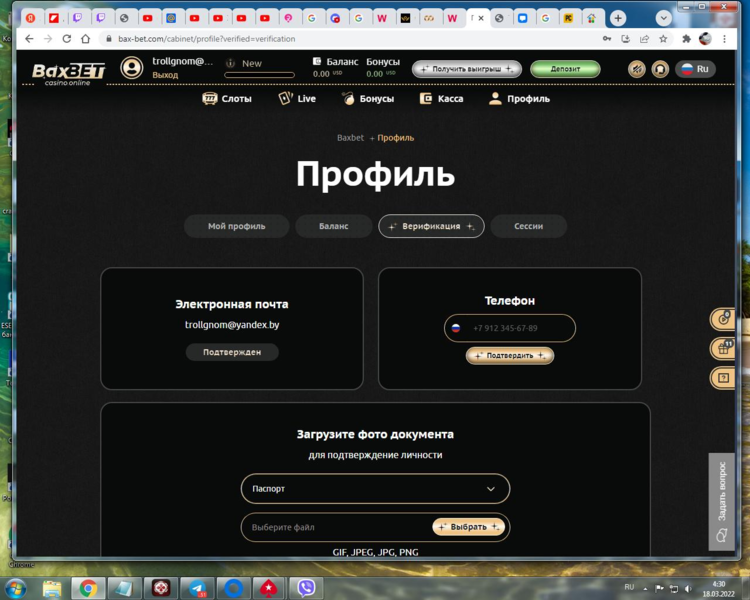Expand the Паспорт document type dropdown
The height and width of the screenshot is (600, 750).
click(x=375, y=489)
